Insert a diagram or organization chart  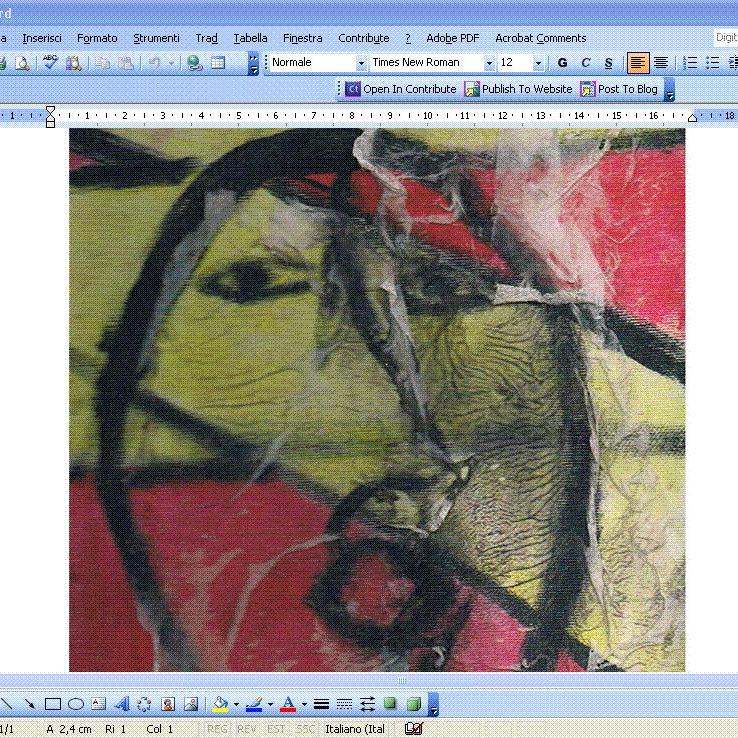144,704
